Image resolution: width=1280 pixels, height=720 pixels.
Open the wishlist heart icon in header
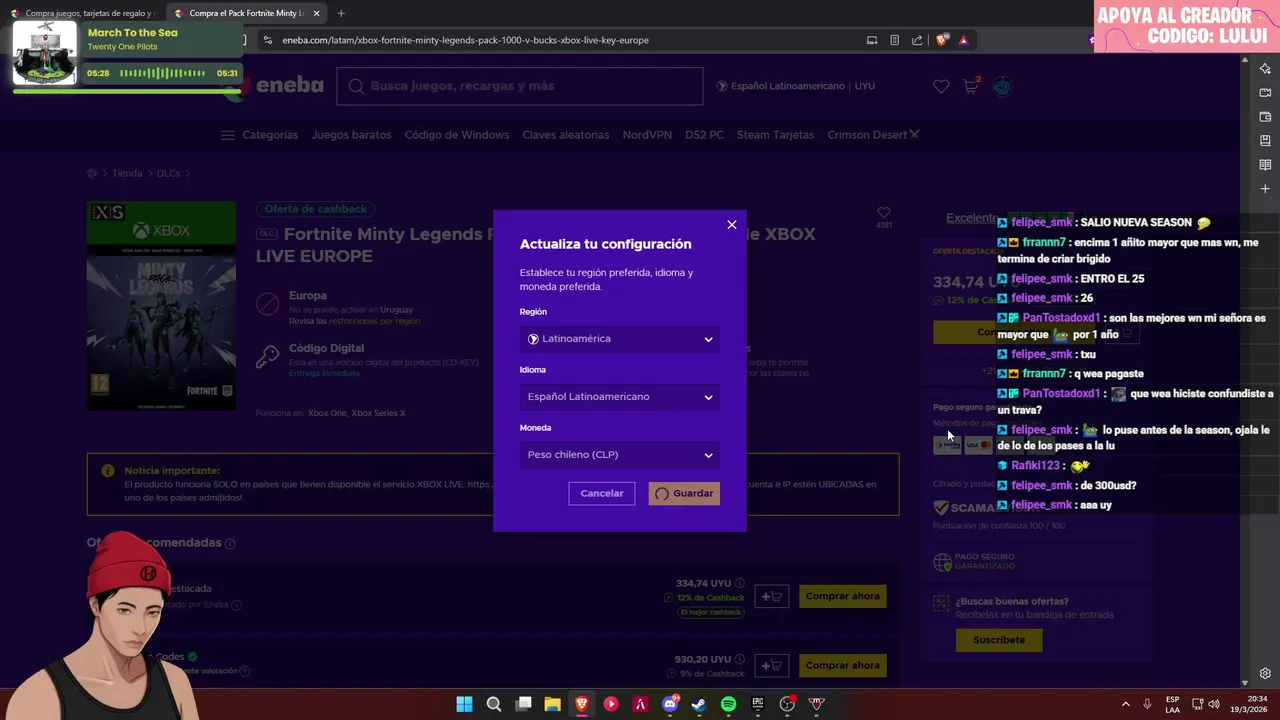pos(941,86)
